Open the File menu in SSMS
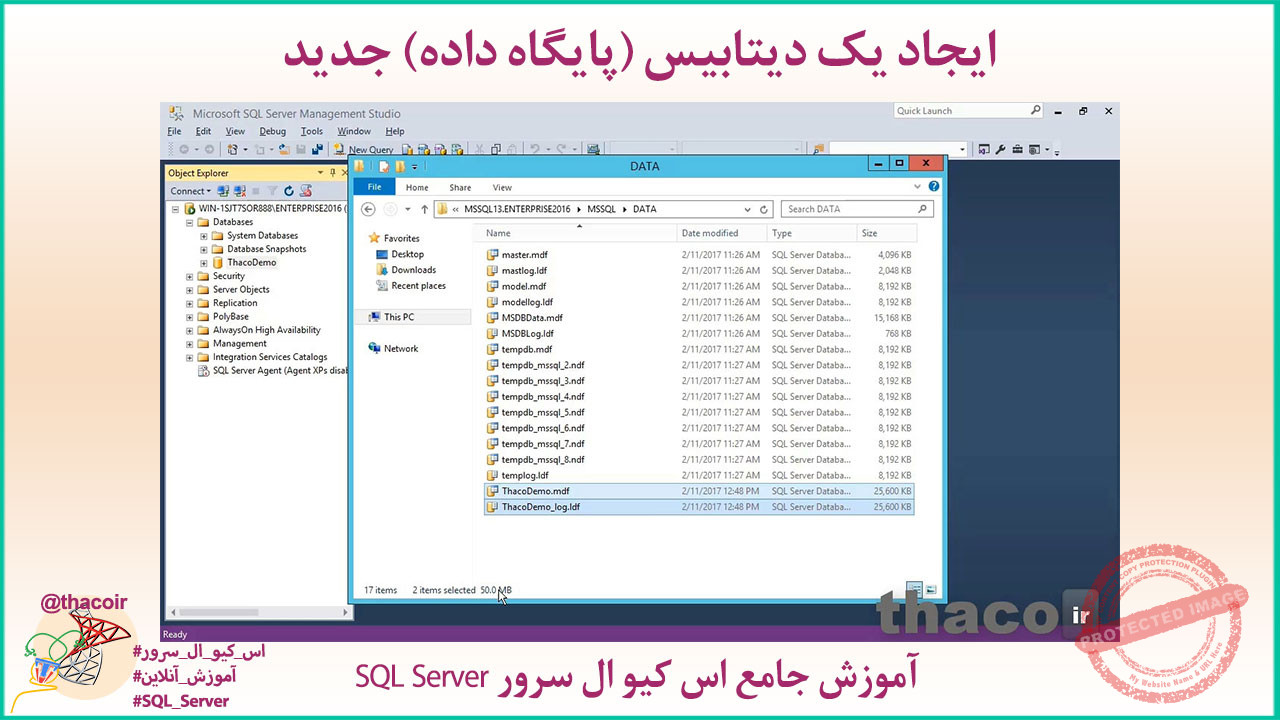 (174, 131)
